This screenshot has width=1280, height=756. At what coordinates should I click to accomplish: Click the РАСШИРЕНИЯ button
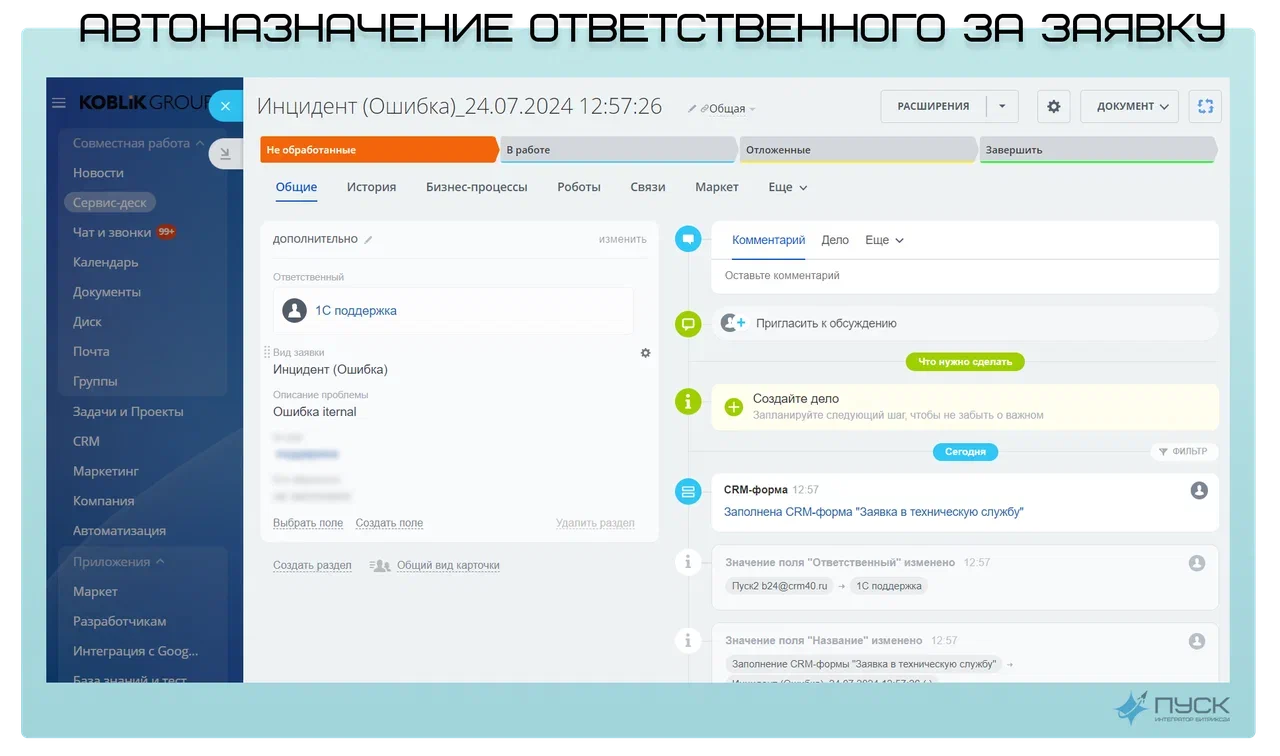tap(933, 106)
